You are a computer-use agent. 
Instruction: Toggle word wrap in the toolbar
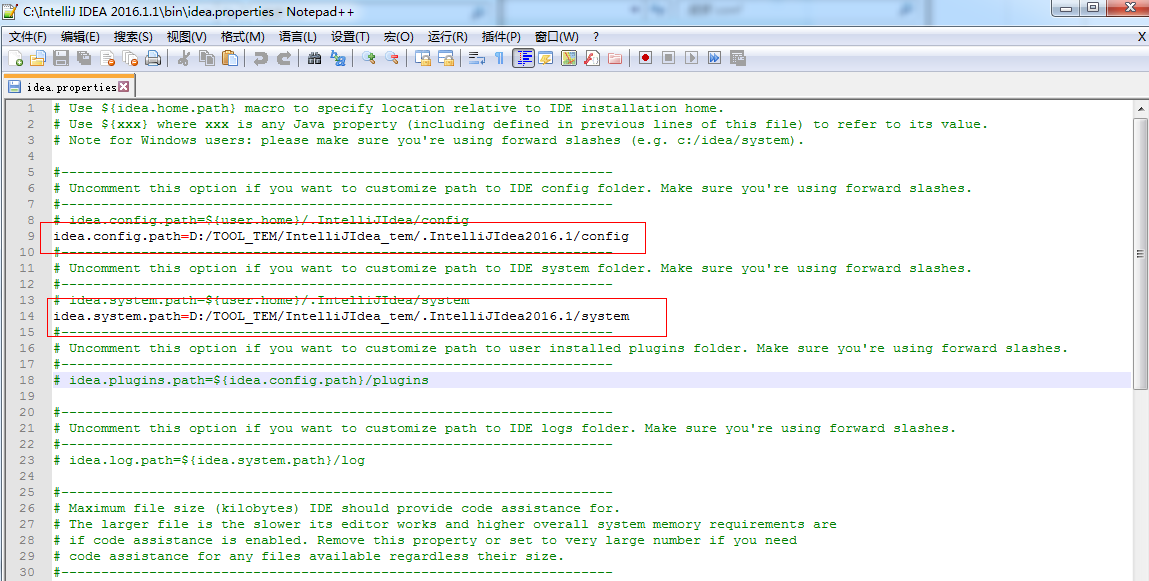coord(477,59)
